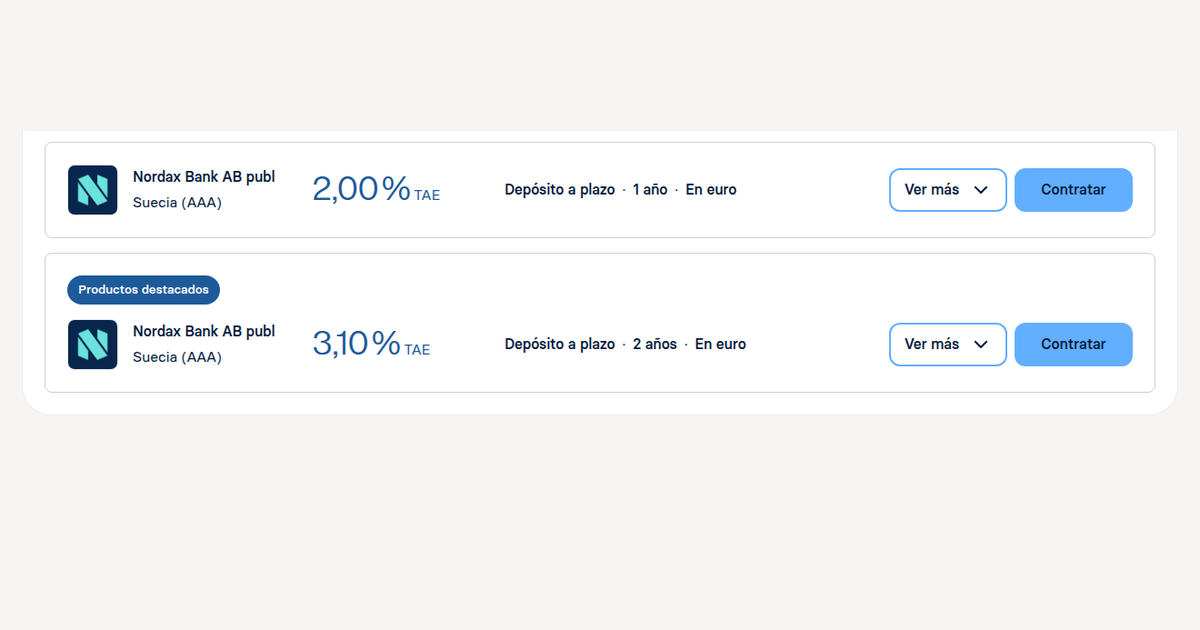Image resolution: width=1200 pixels, height=630 pixels.
Task: Click the 1 año term label
Action: click(x=650, y=190)
